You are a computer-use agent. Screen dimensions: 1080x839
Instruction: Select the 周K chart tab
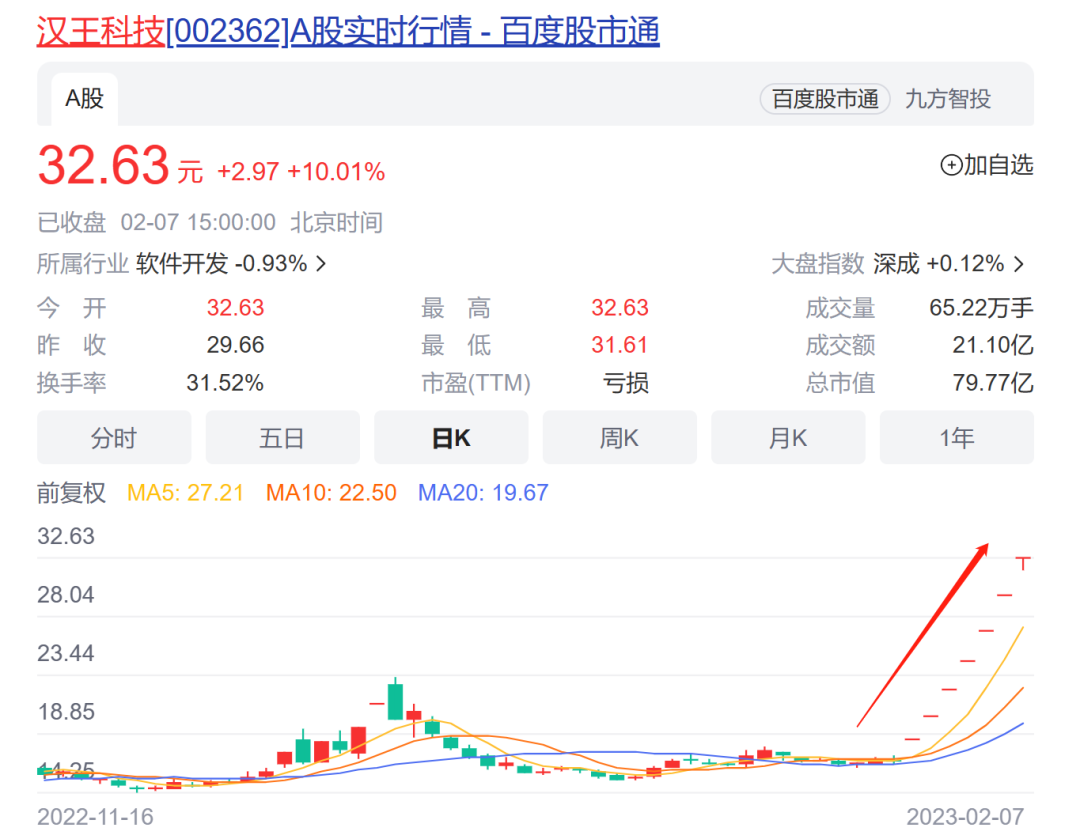point(620,437)
